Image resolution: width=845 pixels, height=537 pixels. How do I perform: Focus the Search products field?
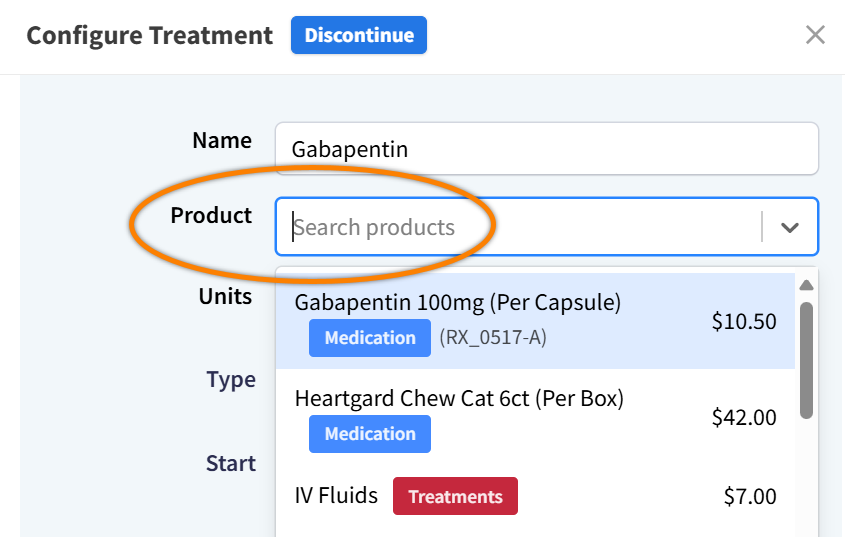[x=520, y=227]
